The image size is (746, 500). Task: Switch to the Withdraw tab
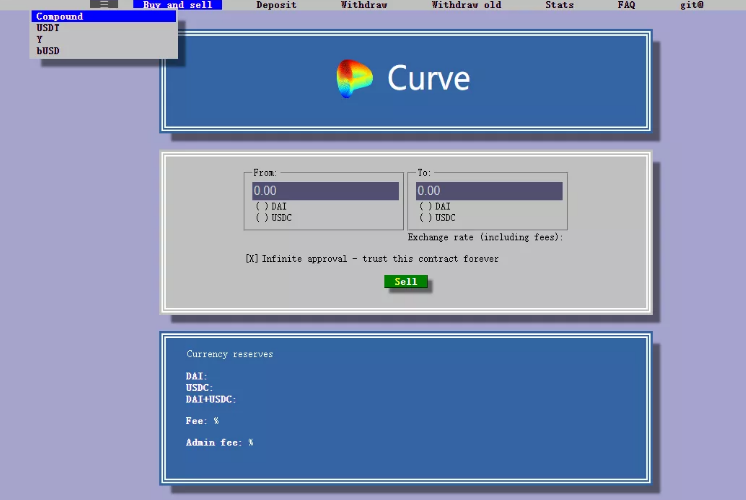click(364, 5)
